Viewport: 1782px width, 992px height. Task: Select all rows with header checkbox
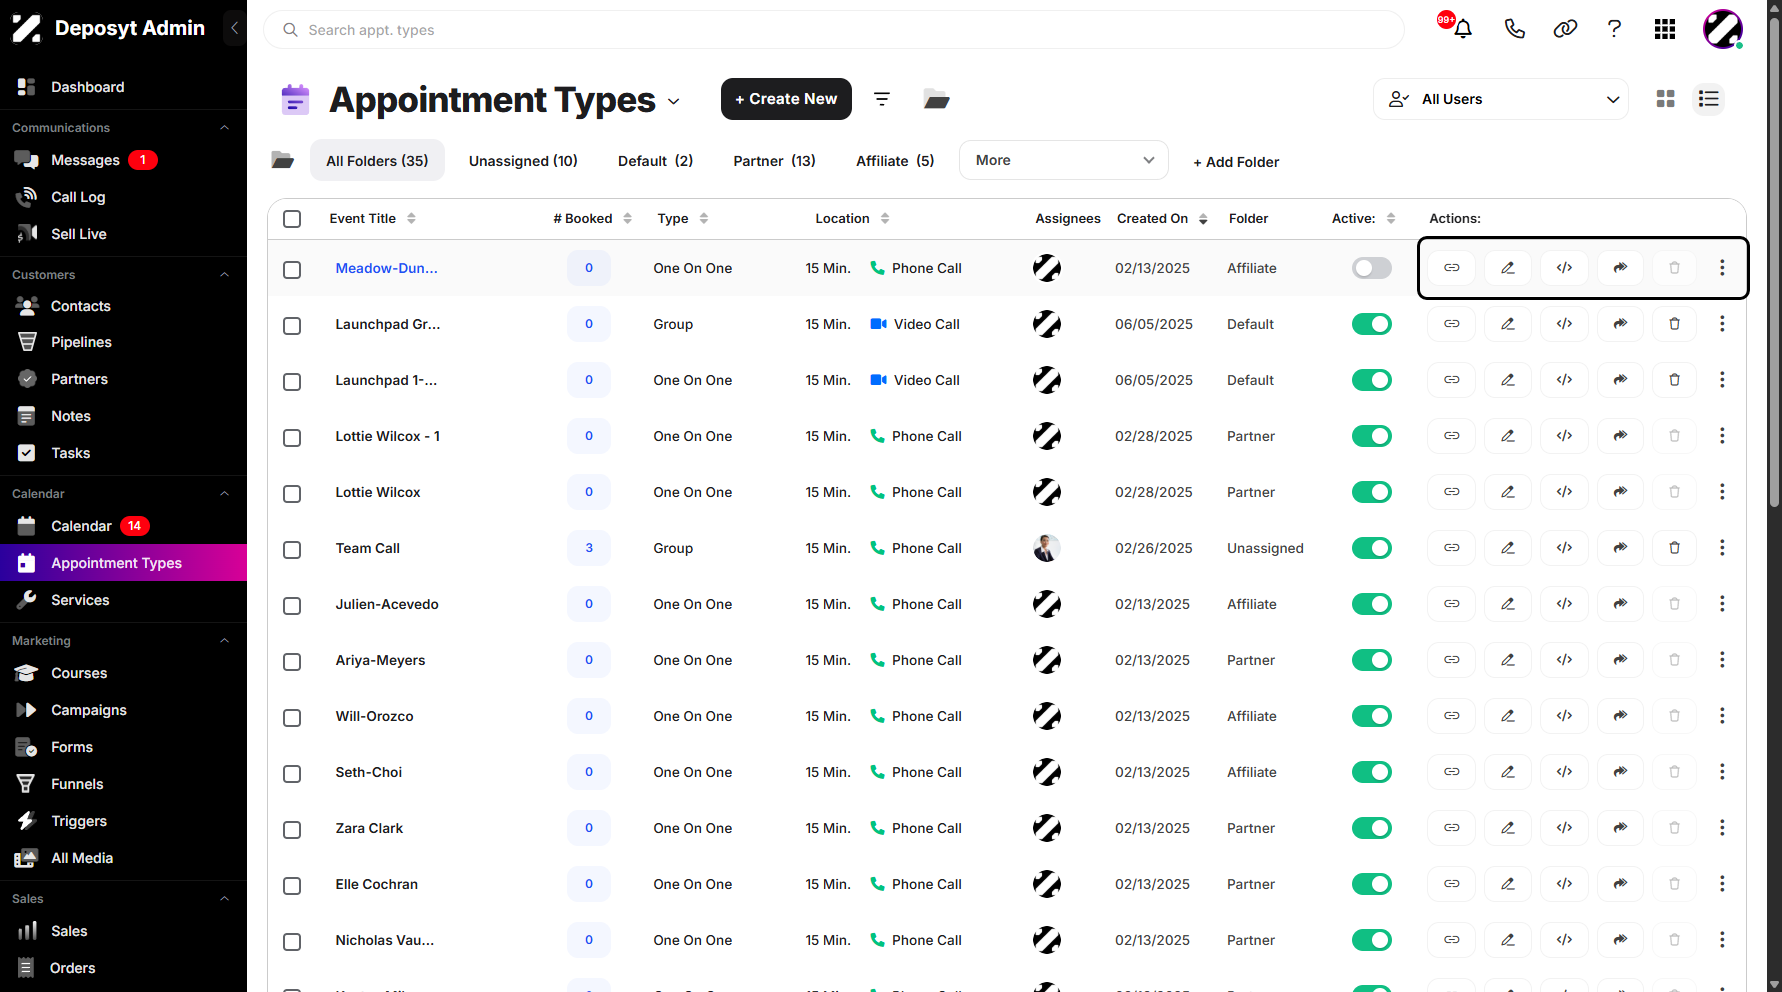(x=292, y=219)
